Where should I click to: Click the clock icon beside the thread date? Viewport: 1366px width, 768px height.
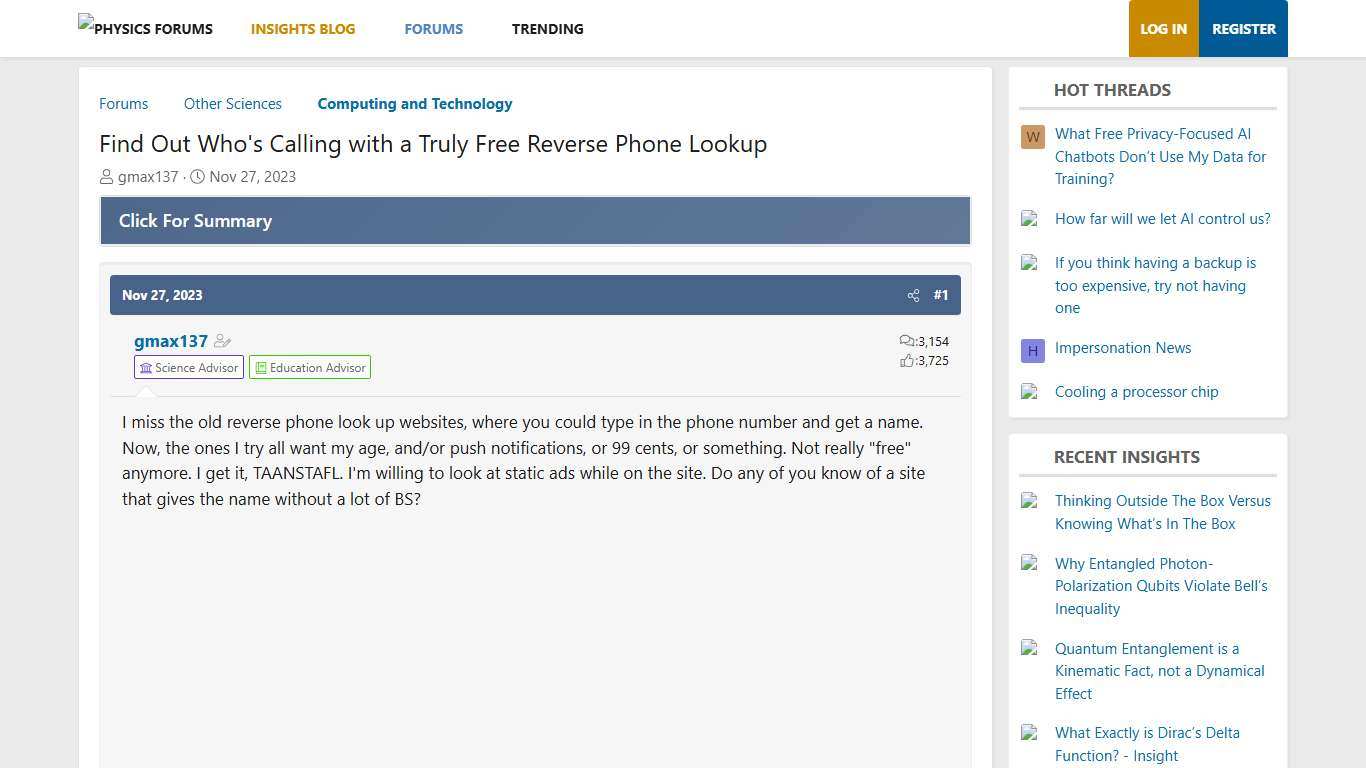coord(196,177)
